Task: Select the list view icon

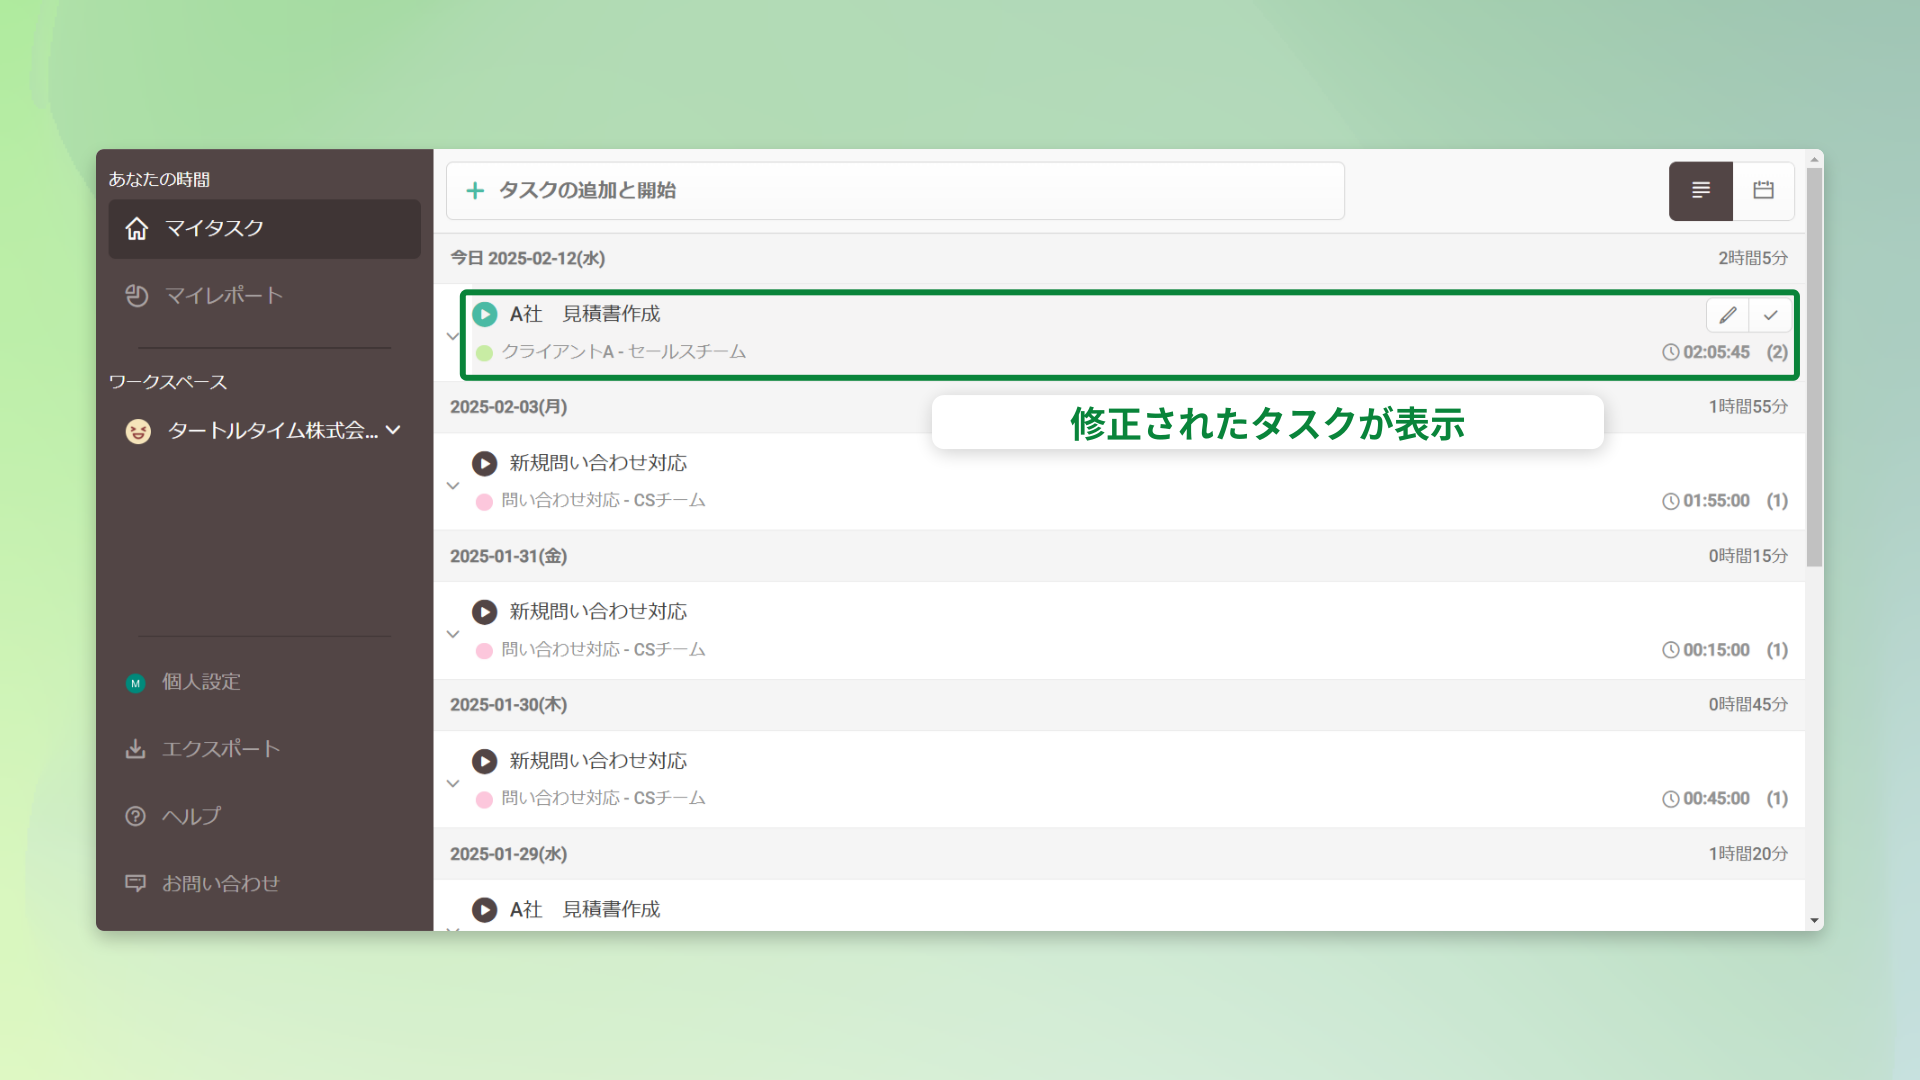Action: [x=1700, y=191]
